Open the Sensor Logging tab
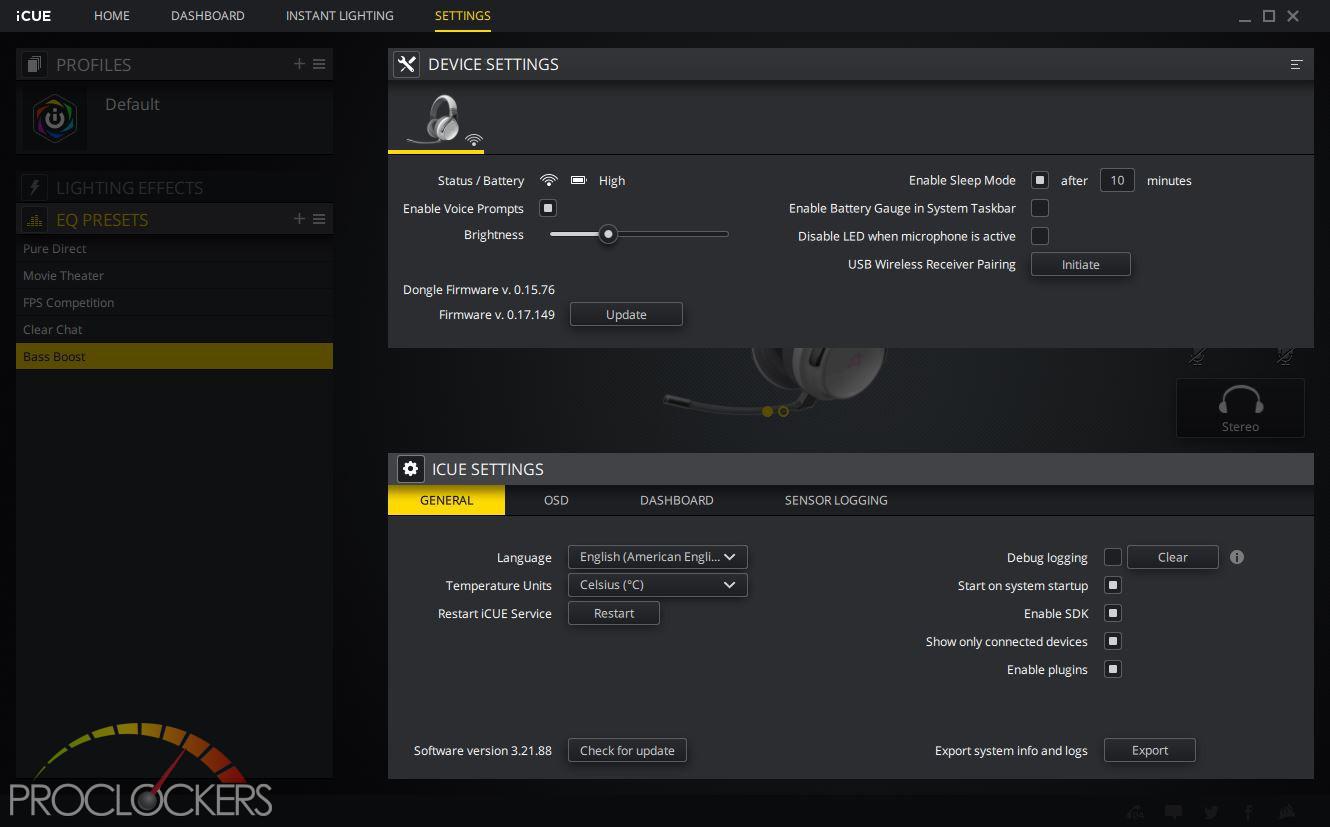1330x827 pixels. point(836,500)
